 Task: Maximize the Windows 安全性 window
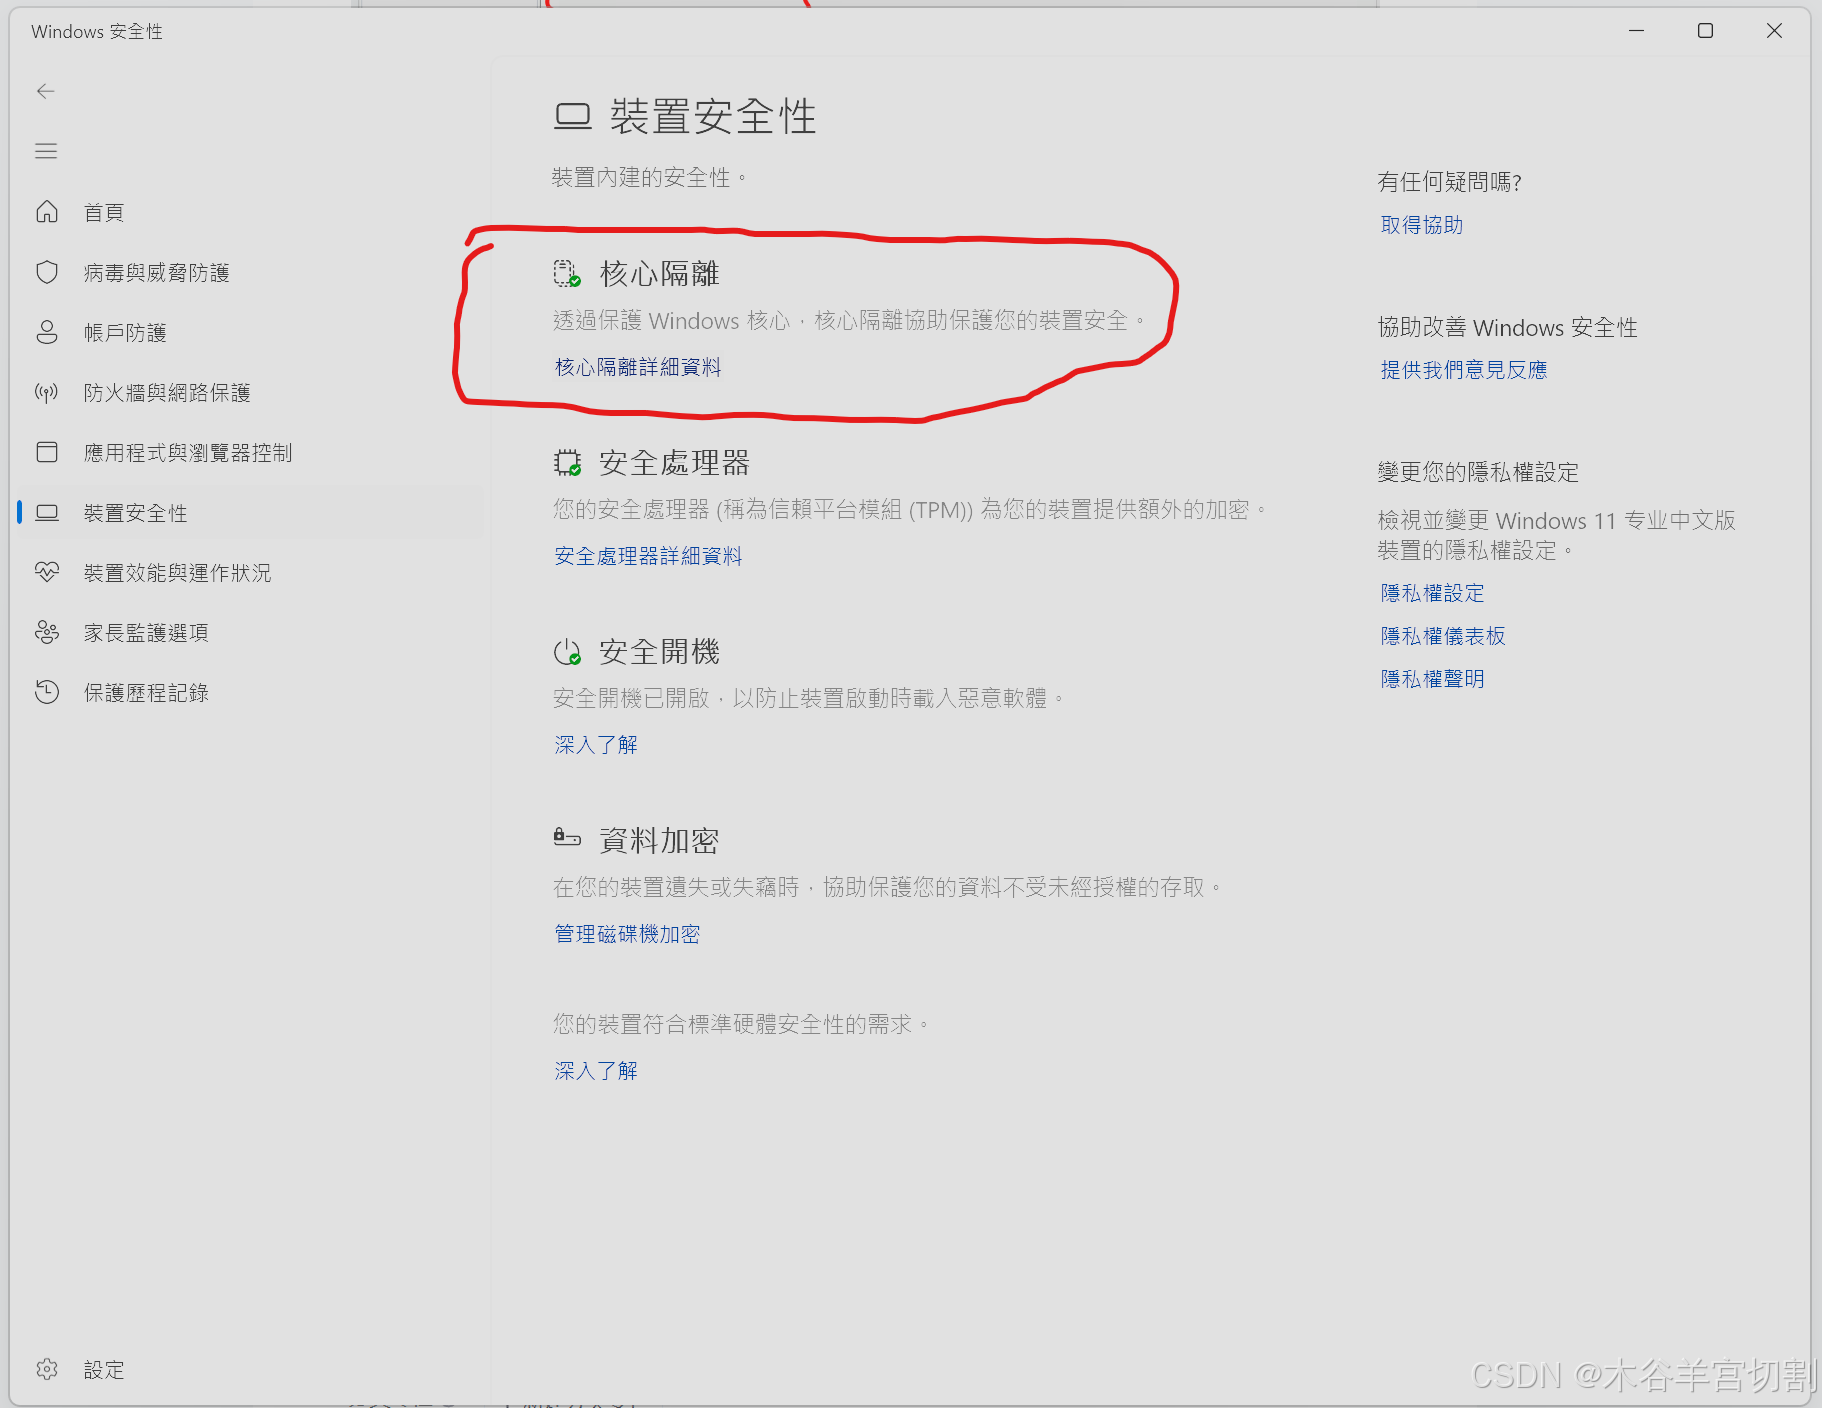click(x=1705, y=31)
